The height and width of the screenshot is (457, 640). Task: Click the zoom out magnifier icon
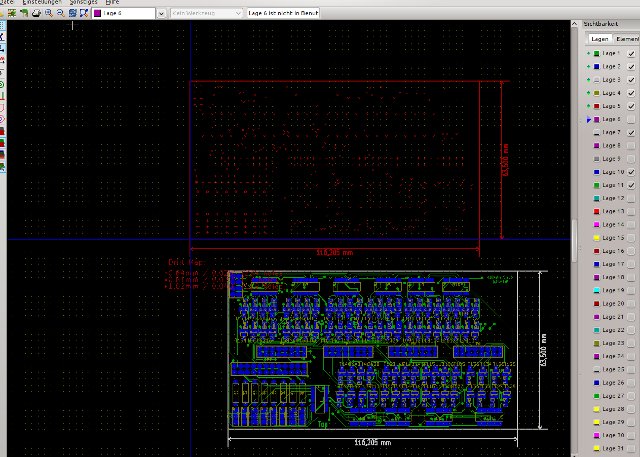(x=60, y=13)
